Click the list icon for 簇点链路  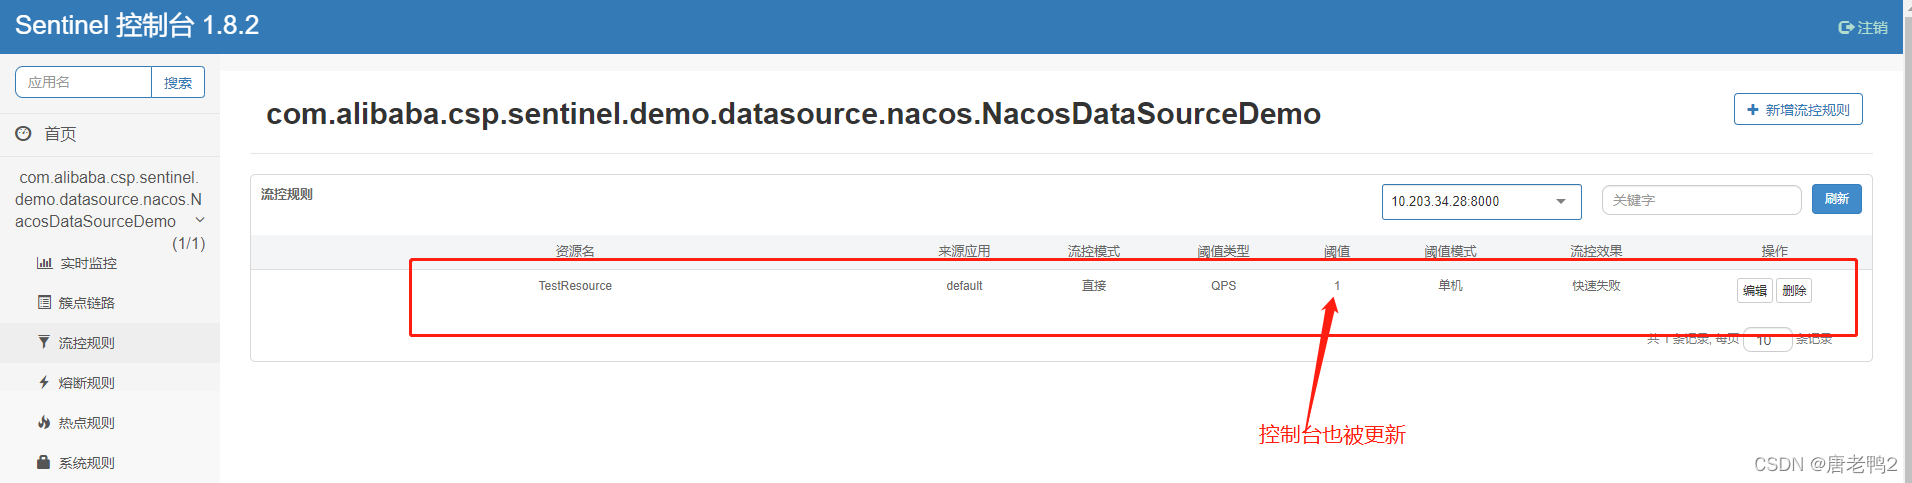[x=44, y=302]
